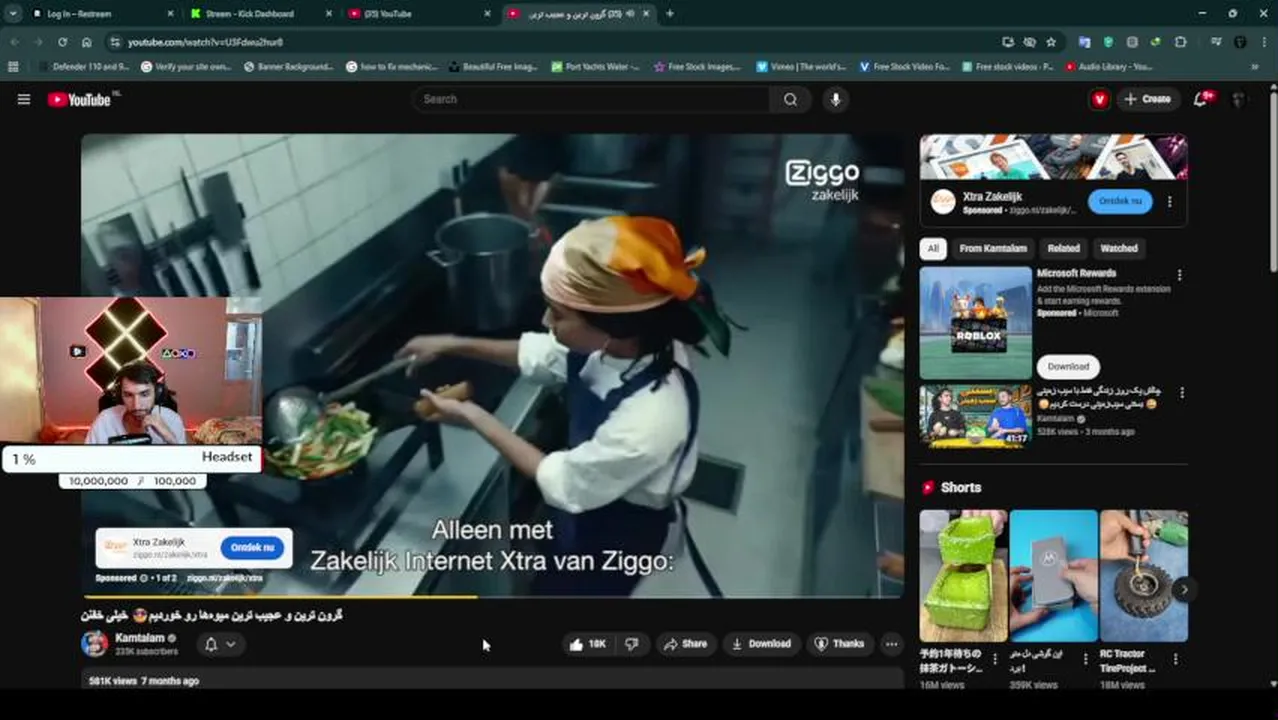Open options for RC Tractor short
Image resolution: width=1278 pixels, height=720 pixels.
point(1175,659)
